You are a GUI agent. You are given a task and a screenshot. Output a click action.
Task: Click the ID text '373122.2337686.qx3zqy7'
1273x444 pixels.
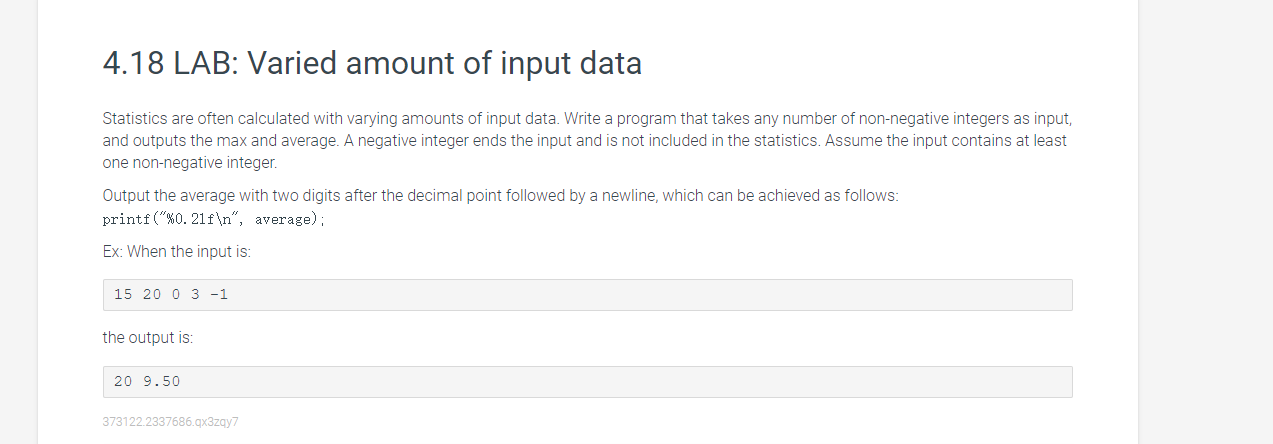click(170, 422)
